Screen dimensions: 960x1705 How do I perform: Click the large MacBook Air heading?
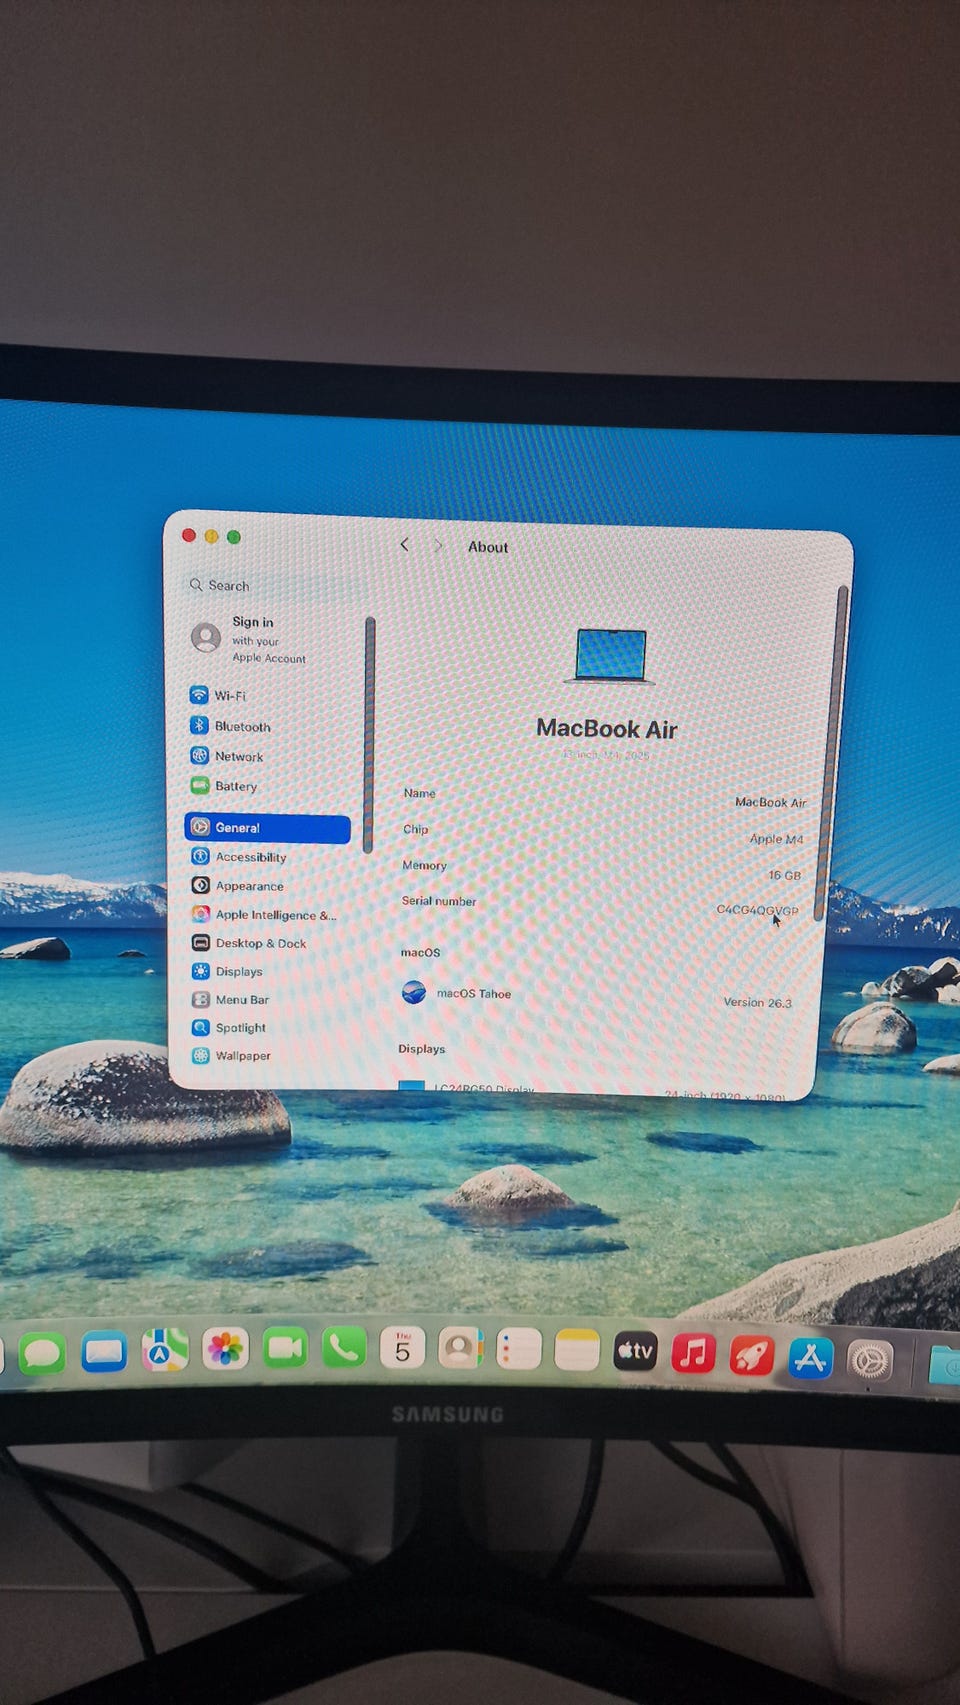point(607,729)
